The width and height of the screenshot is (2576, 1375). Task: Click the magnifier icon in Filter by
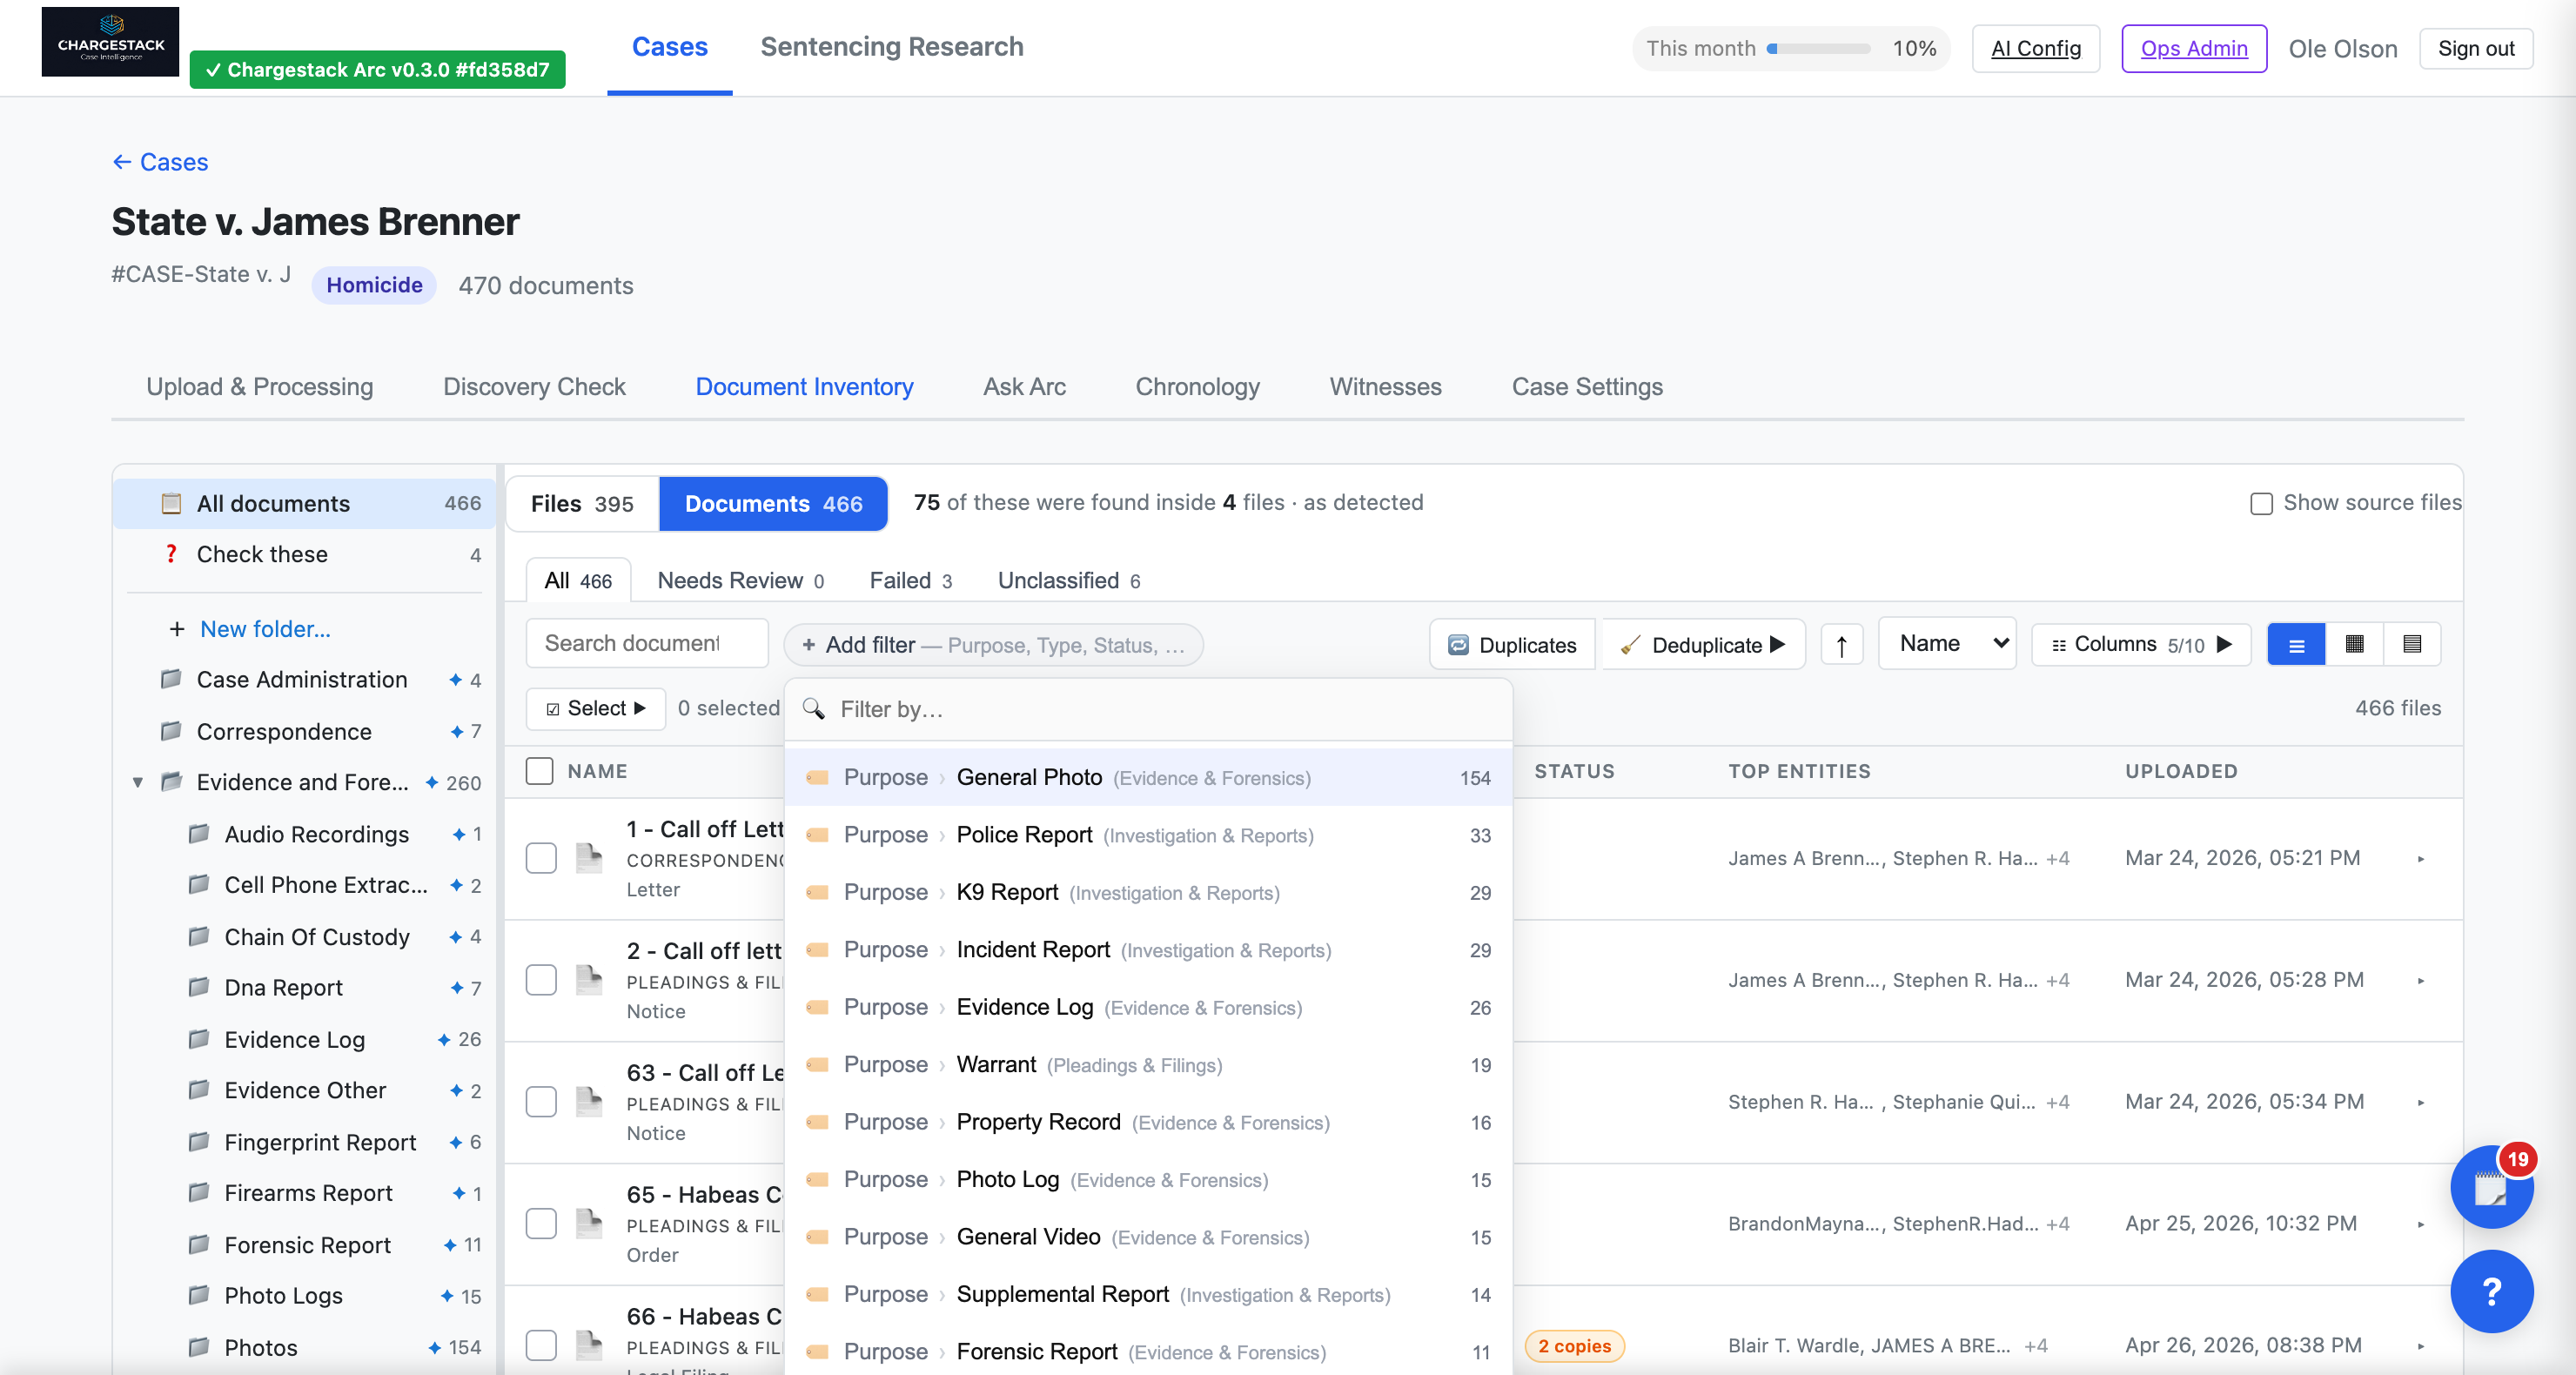(x=814, y=709)
